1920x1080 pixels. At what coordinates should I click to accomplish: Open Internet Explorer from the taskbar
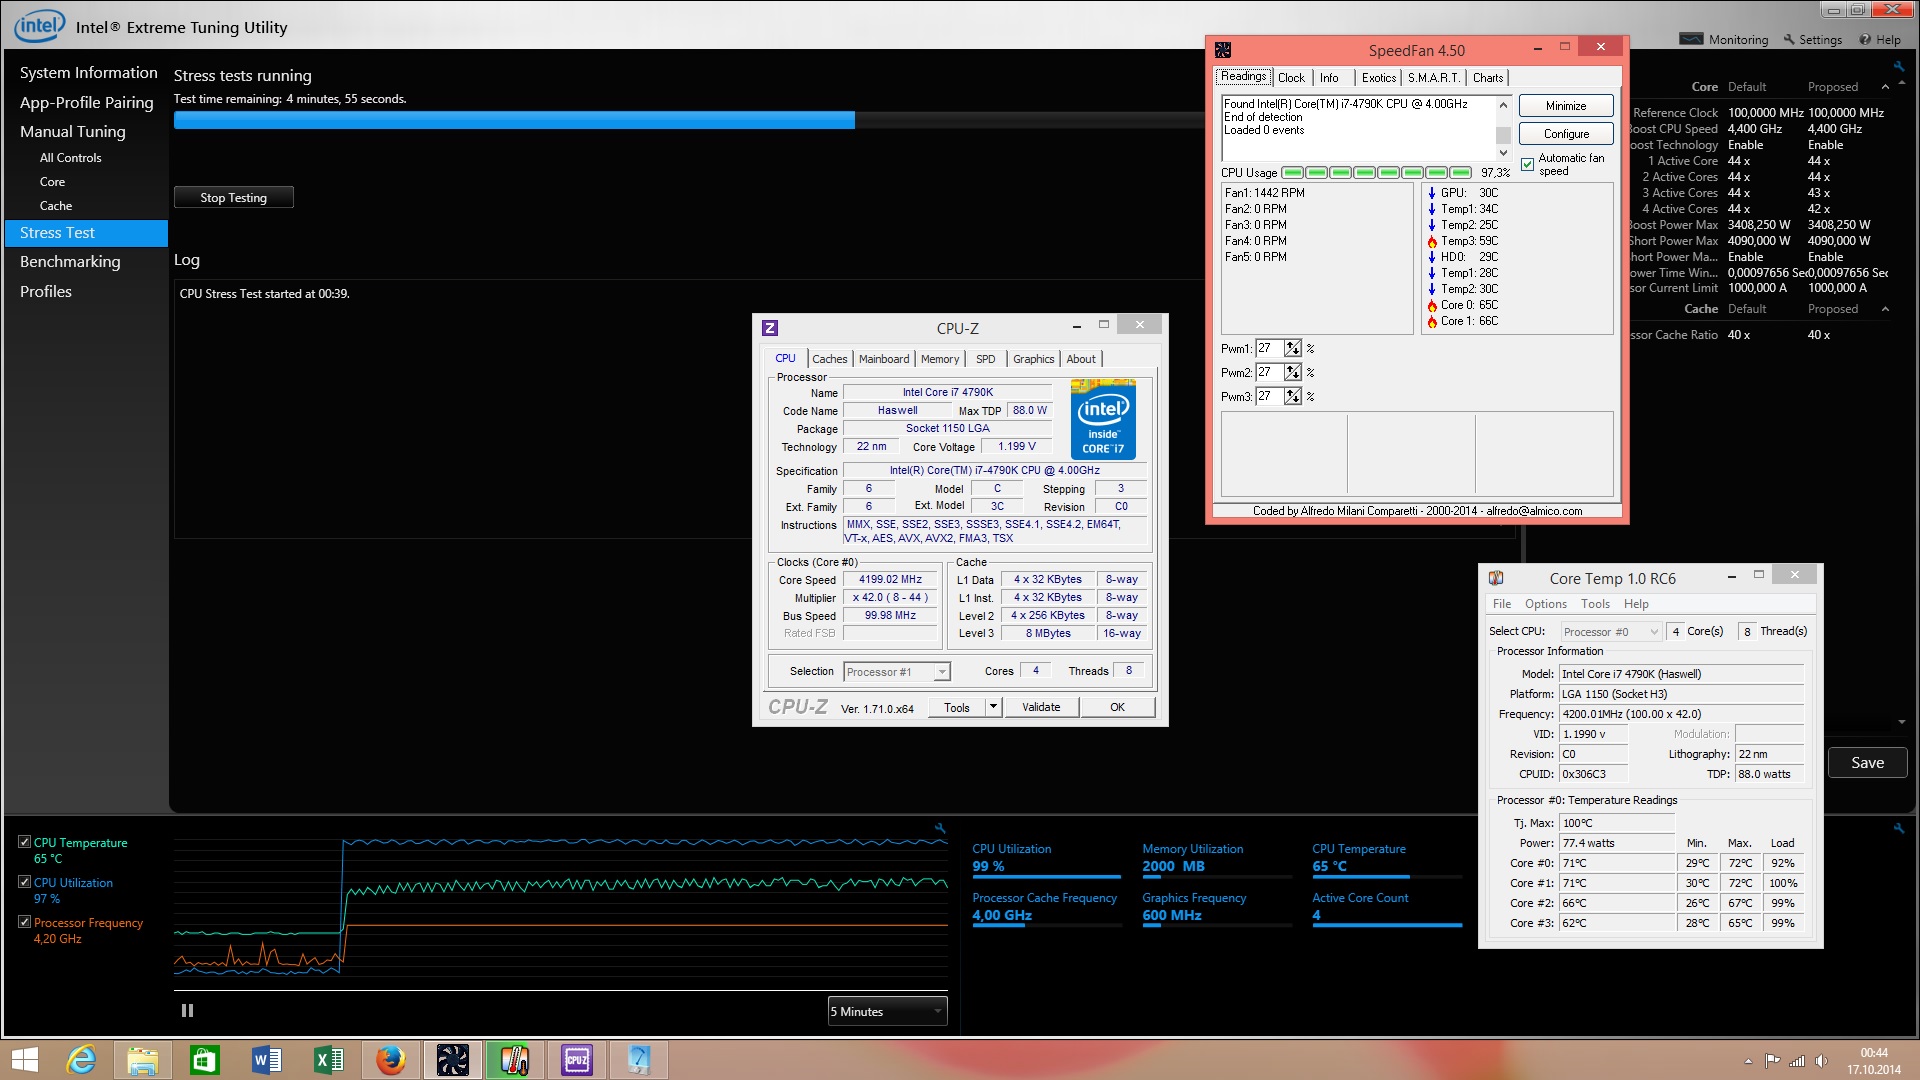tap(81, 1060)
